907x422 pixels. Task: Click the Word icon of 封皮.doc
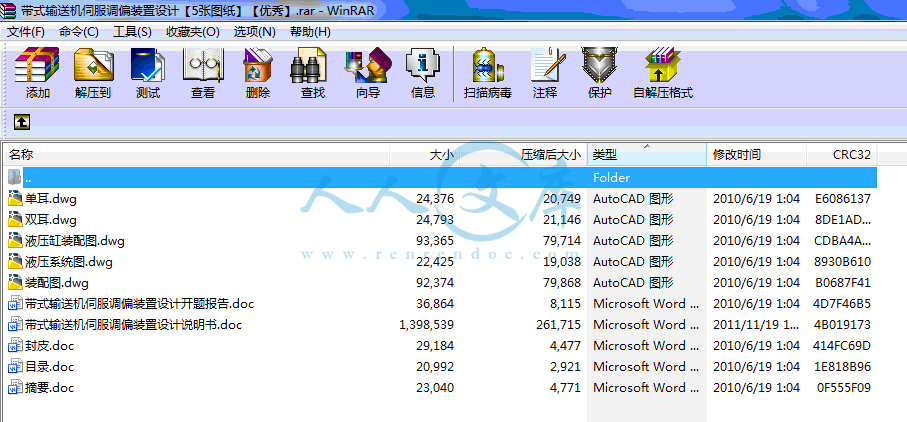[15, 346]
